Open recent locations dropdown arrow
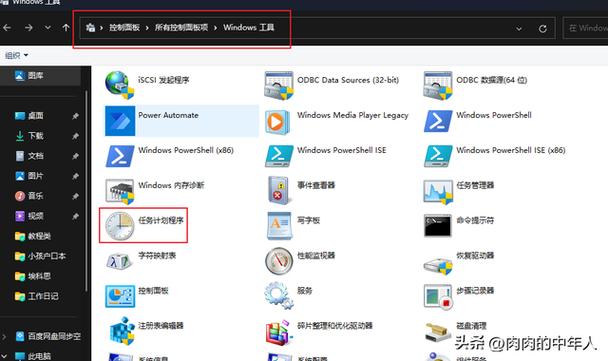The image size is (608, 361). [x=47, y=28]
